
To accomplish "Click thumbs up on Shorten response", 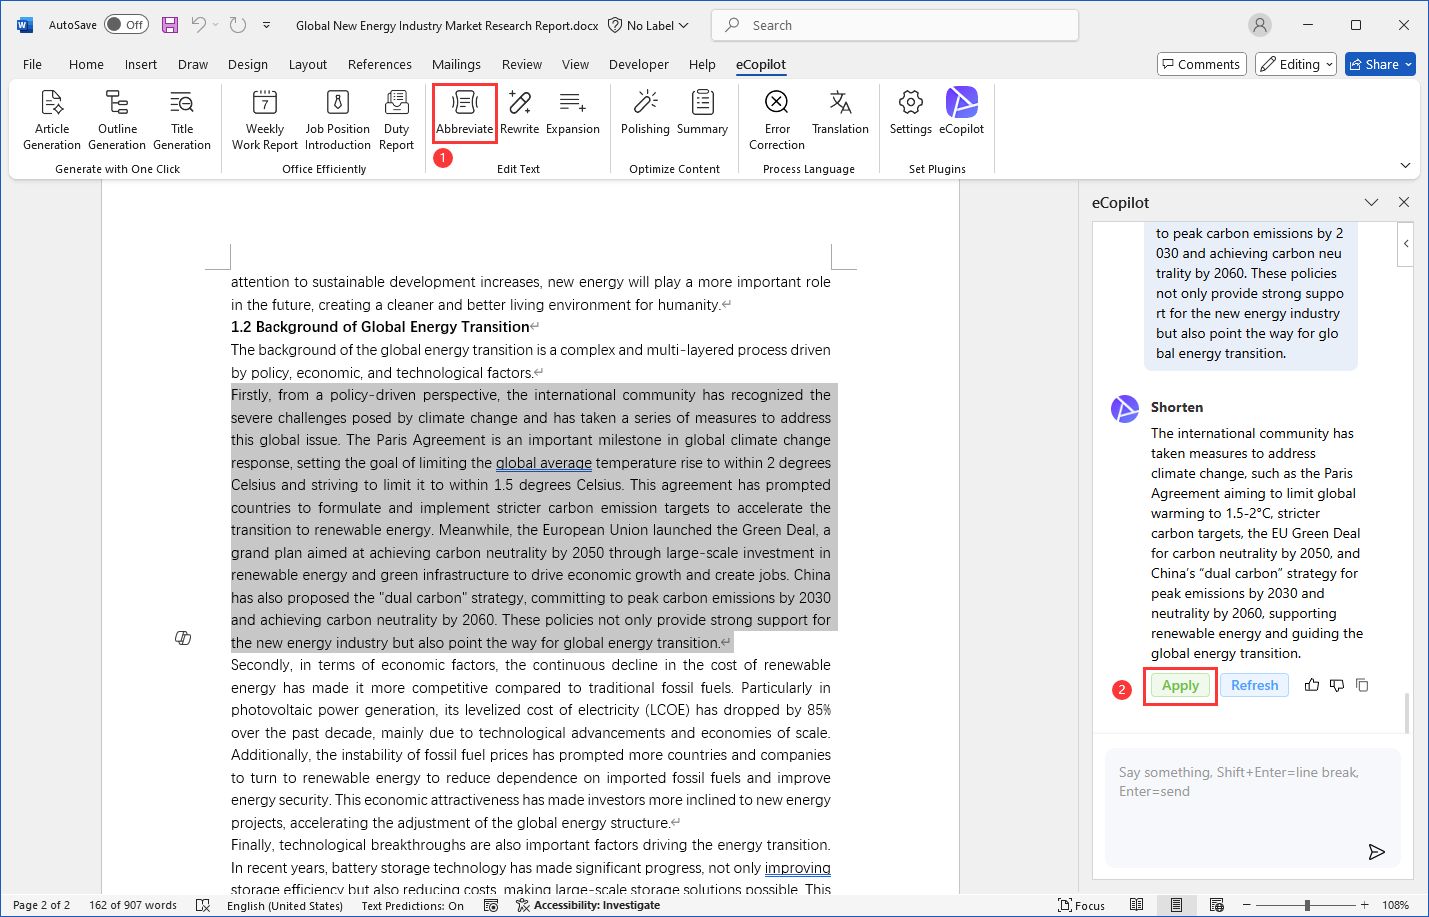I will 1312,685.
